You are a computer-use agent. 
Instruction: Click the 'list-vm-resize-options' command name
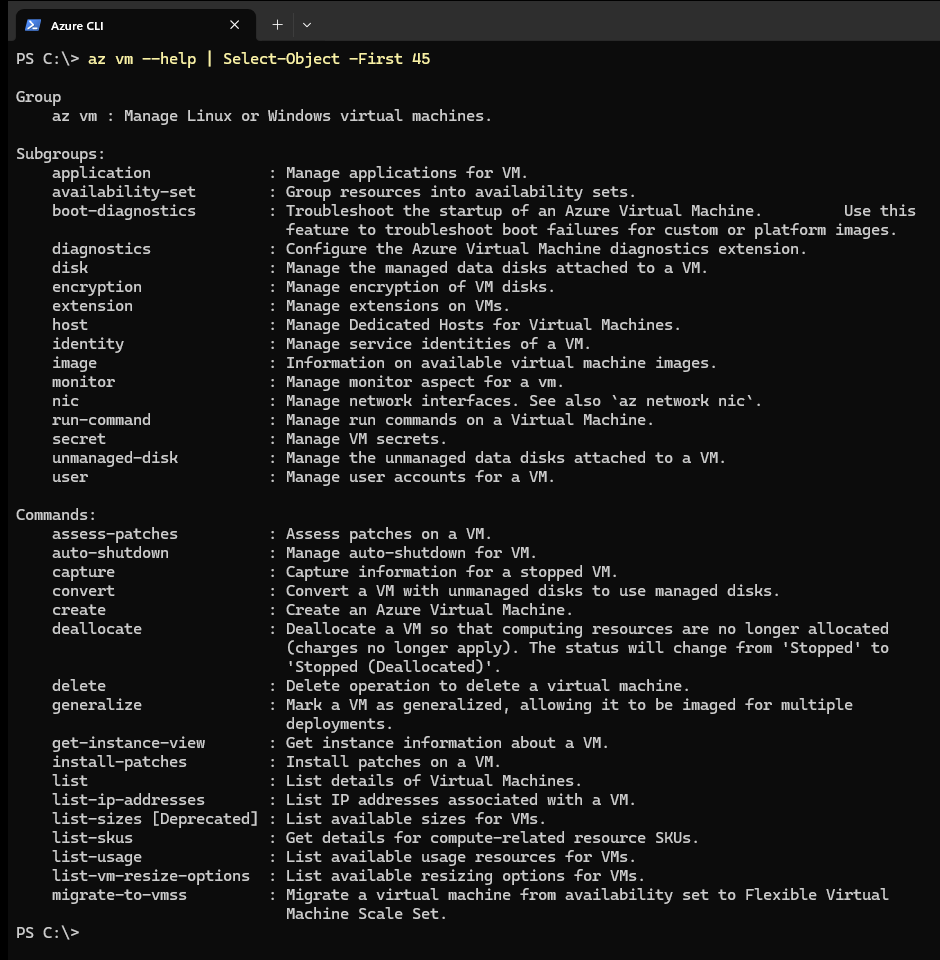coord(151,876)
